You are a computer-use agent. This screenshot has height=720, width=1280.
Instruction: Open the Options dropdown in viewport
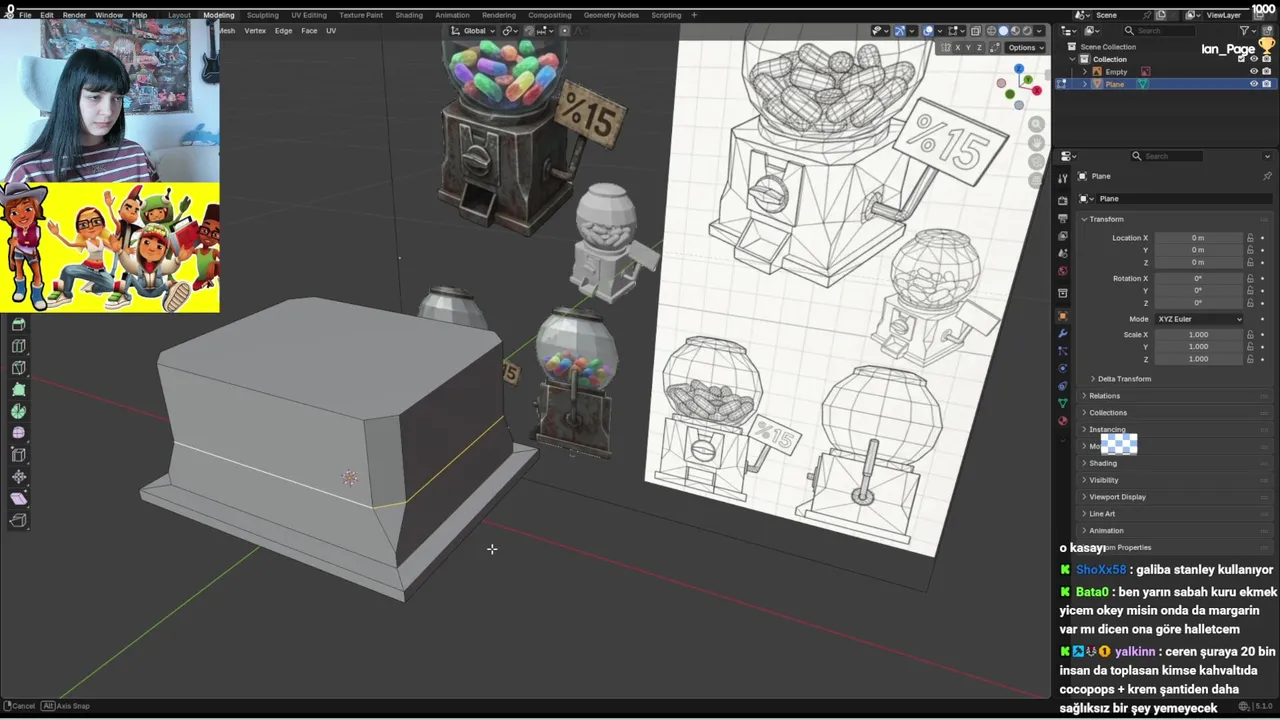tap(1025, 48)
